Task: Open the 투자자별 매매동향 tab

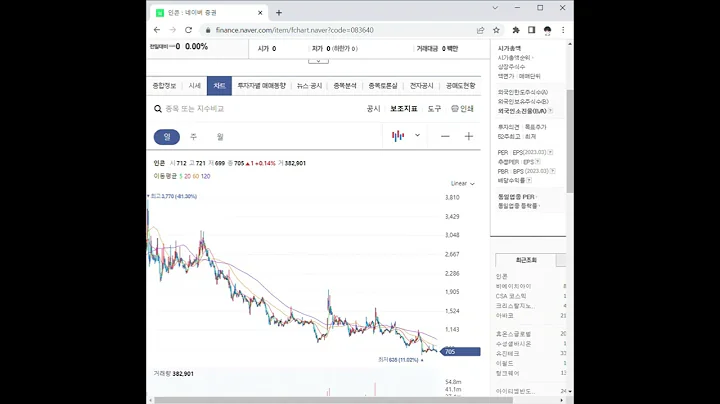Action: pyautogui.click(x=262, y=86)
